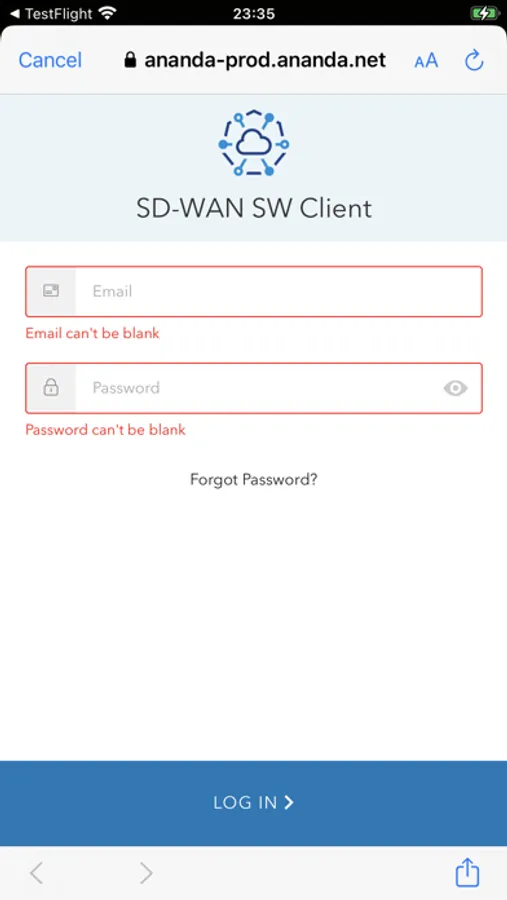Go back with the left arrow

36,873
